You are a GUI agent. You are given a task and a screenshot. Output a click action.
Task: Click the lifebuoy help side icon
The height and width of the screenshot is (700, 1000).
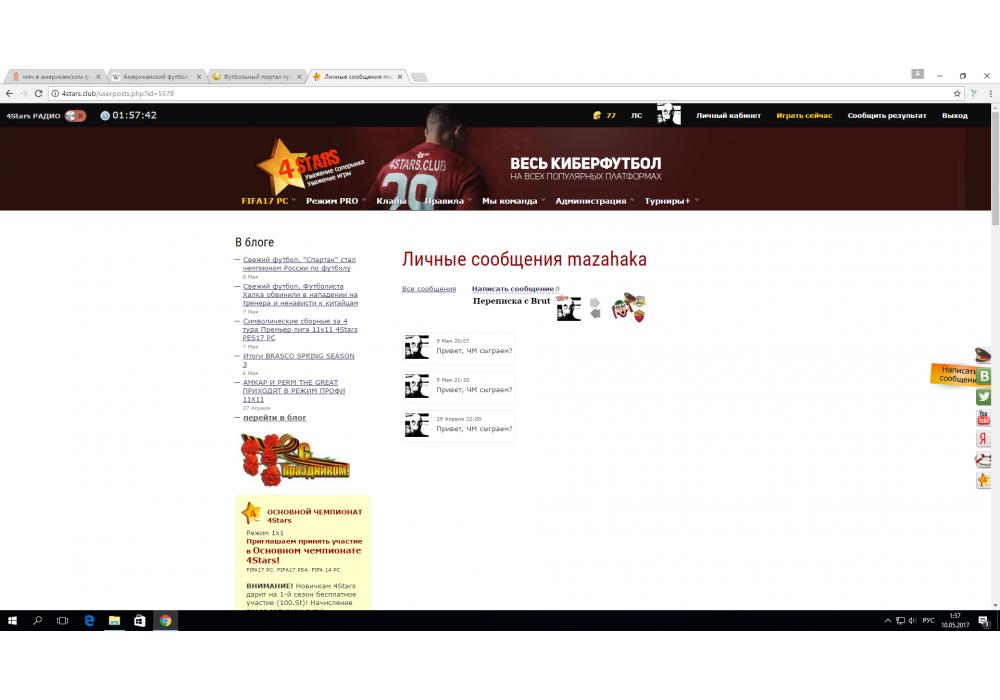click(x=983, y=459)
